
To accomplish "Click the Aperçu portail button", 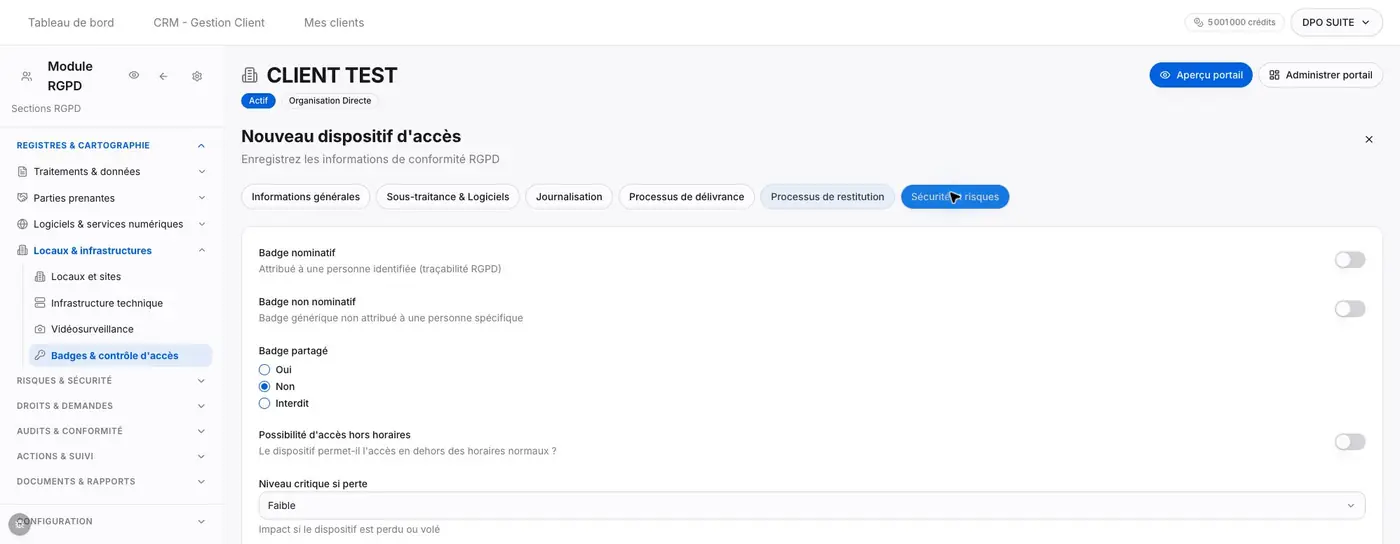I will (1201, 75).
